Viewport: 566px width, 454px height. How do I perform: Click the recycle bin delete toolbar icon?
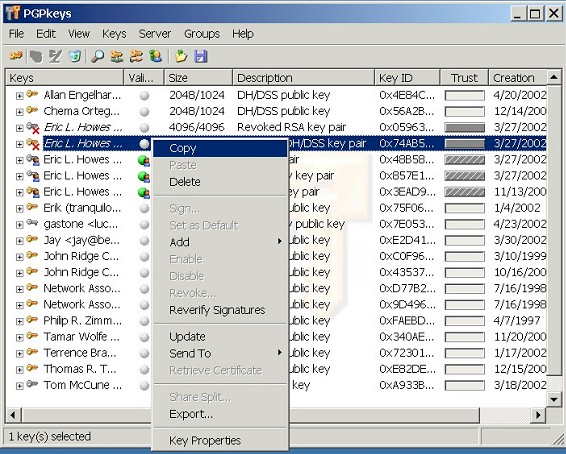click(74, 56)
